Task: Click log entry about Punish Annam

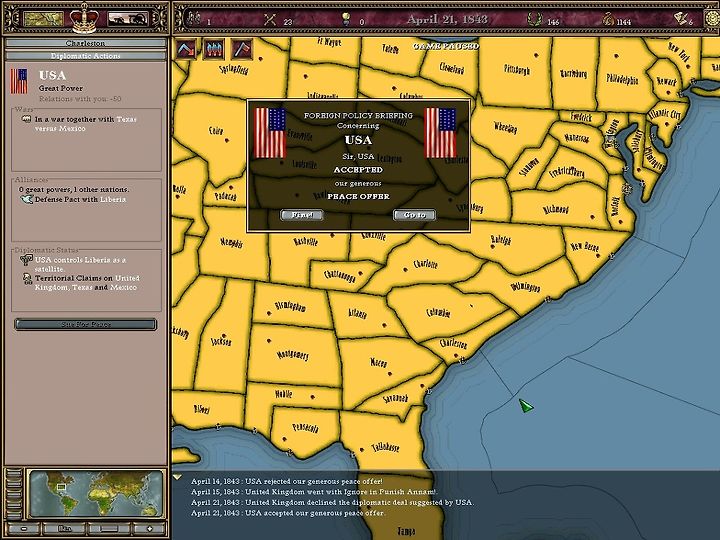Action: coord(314,492)
